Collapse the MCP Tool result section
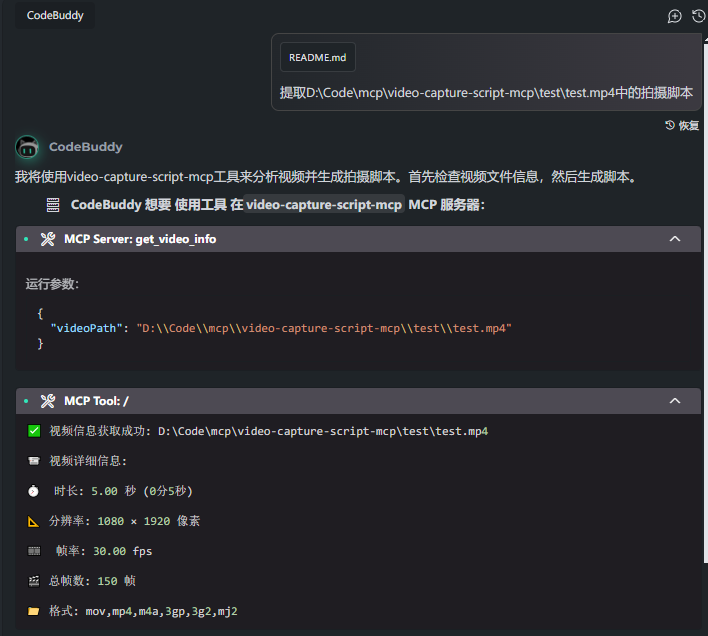The image size is (708, 636). [675, 401]
